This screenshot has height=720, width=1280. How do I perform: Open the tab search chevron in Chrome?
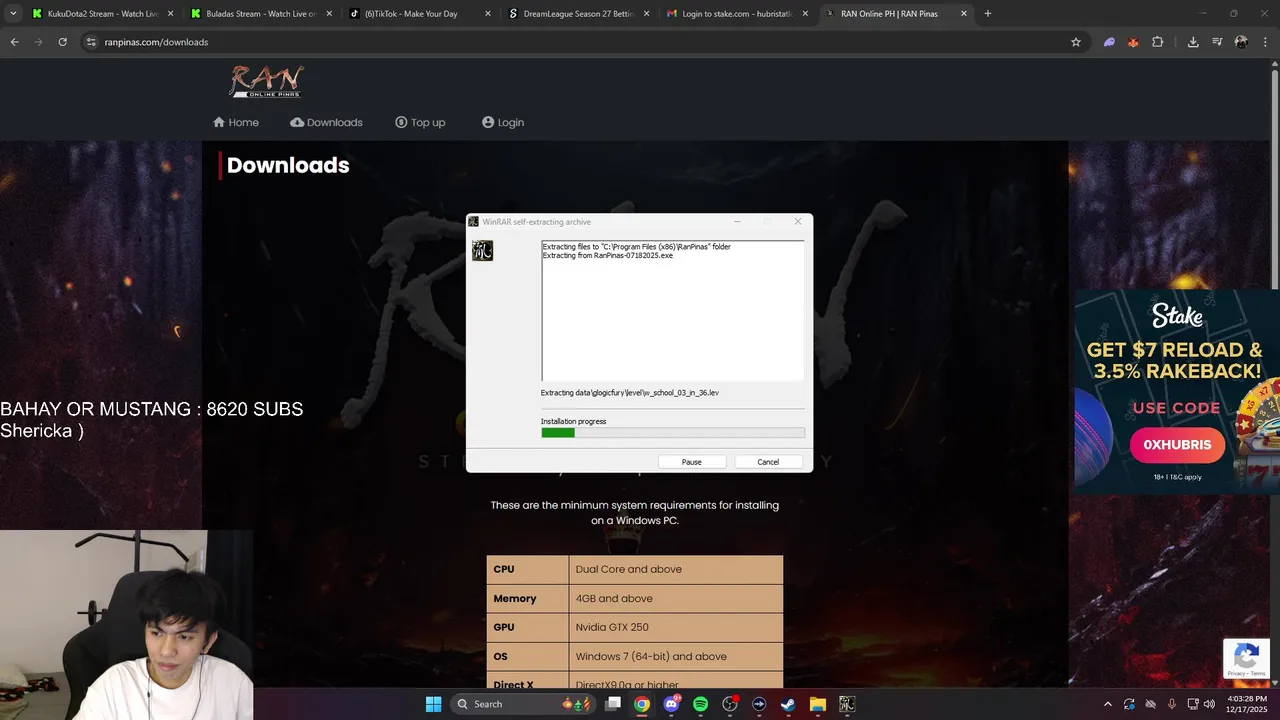point(13,14)
